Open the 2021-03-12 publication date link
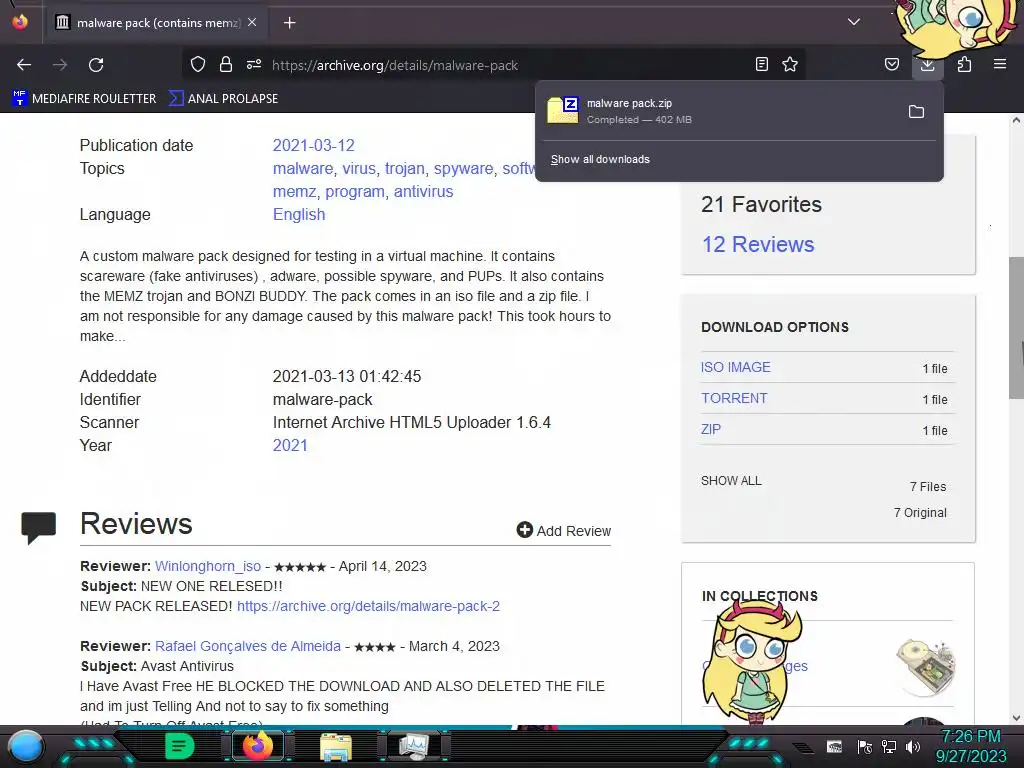The image size is (1024, 768). tap(313, 145)
